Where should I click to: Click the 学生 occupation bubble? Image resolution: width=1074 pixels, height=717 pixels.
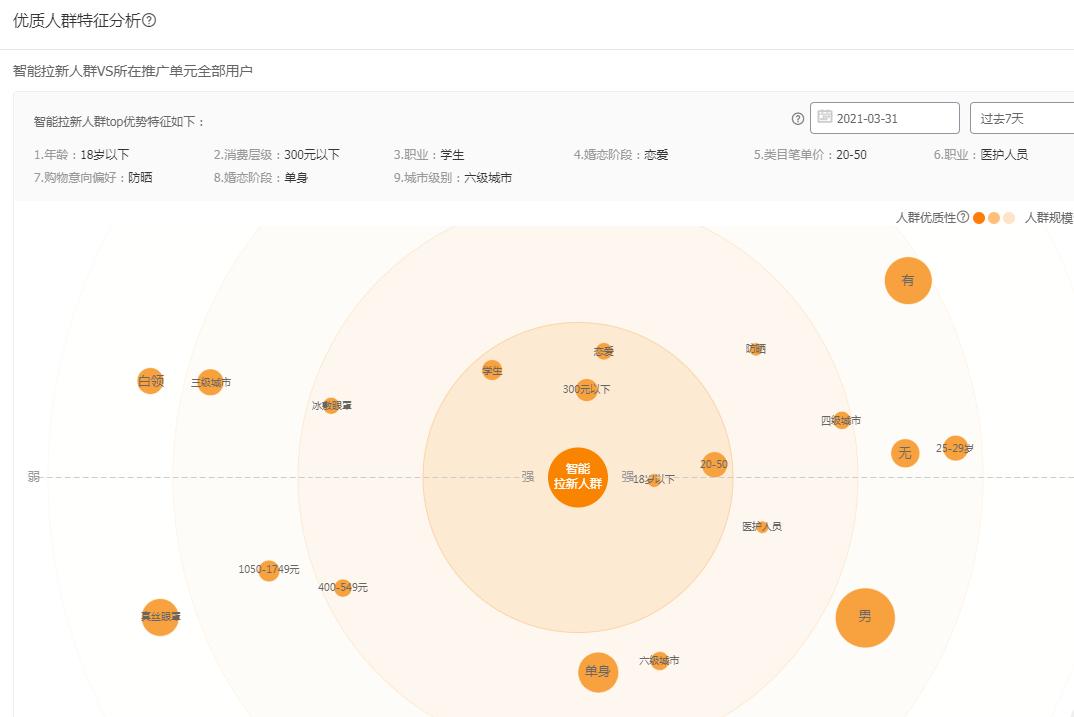click(492, 370)
